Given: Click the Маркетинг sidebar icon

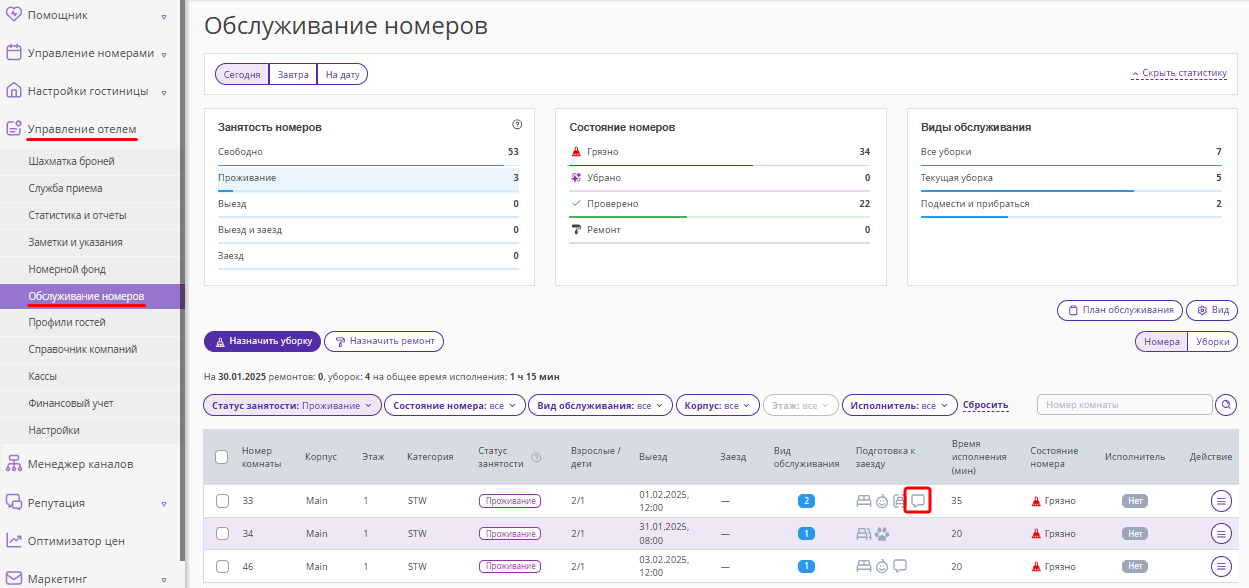Looking at the screenshot, I should 14,578.
